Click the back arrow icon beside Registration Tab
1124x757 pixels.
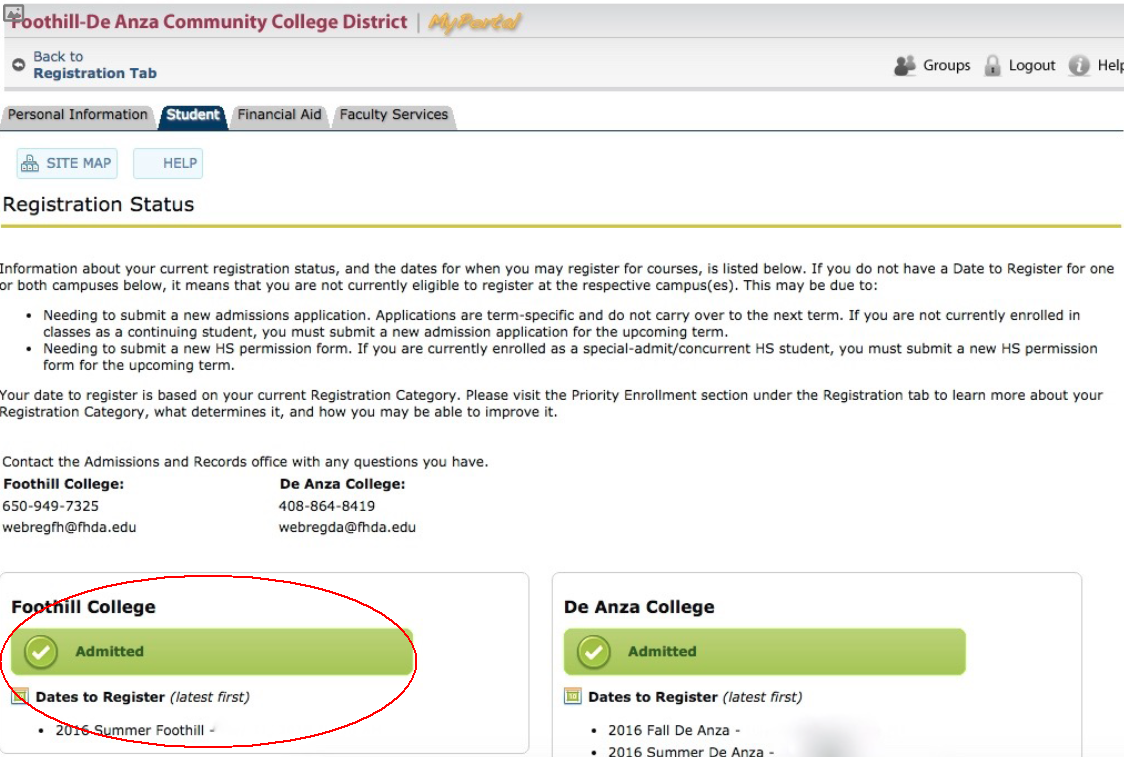[19, 65]
